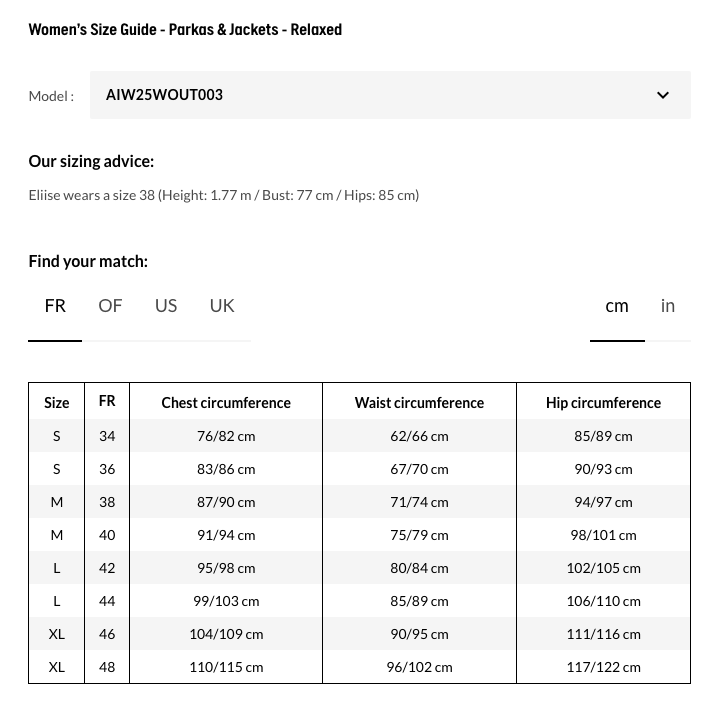Select the US size tab
The height and width of the screenshot is (713, 705).
point(166,306)
